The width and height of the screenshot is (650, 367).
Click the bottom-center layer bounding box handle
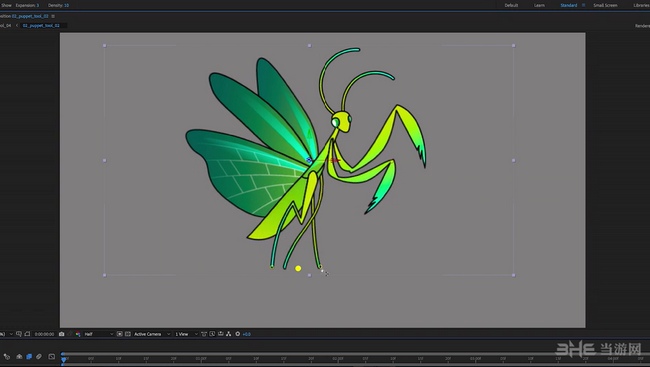point(309,275)
